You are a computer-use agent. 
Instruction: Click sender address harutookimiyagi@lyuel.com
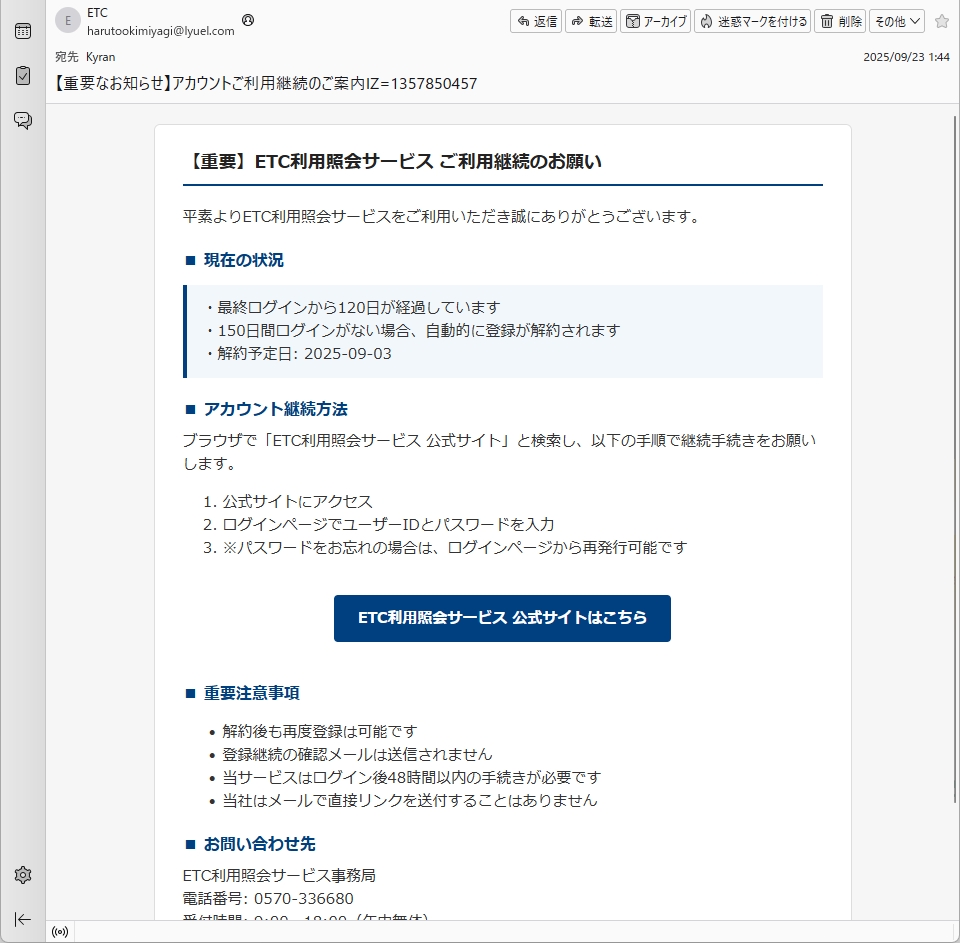(x=161, y=31)
